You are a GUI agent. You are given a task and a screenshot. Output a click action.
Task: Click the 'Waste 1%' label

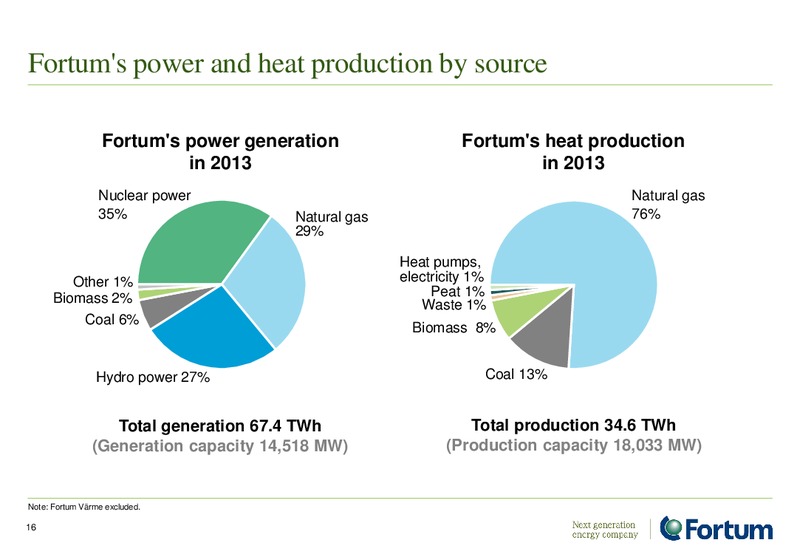pos(454,305)
